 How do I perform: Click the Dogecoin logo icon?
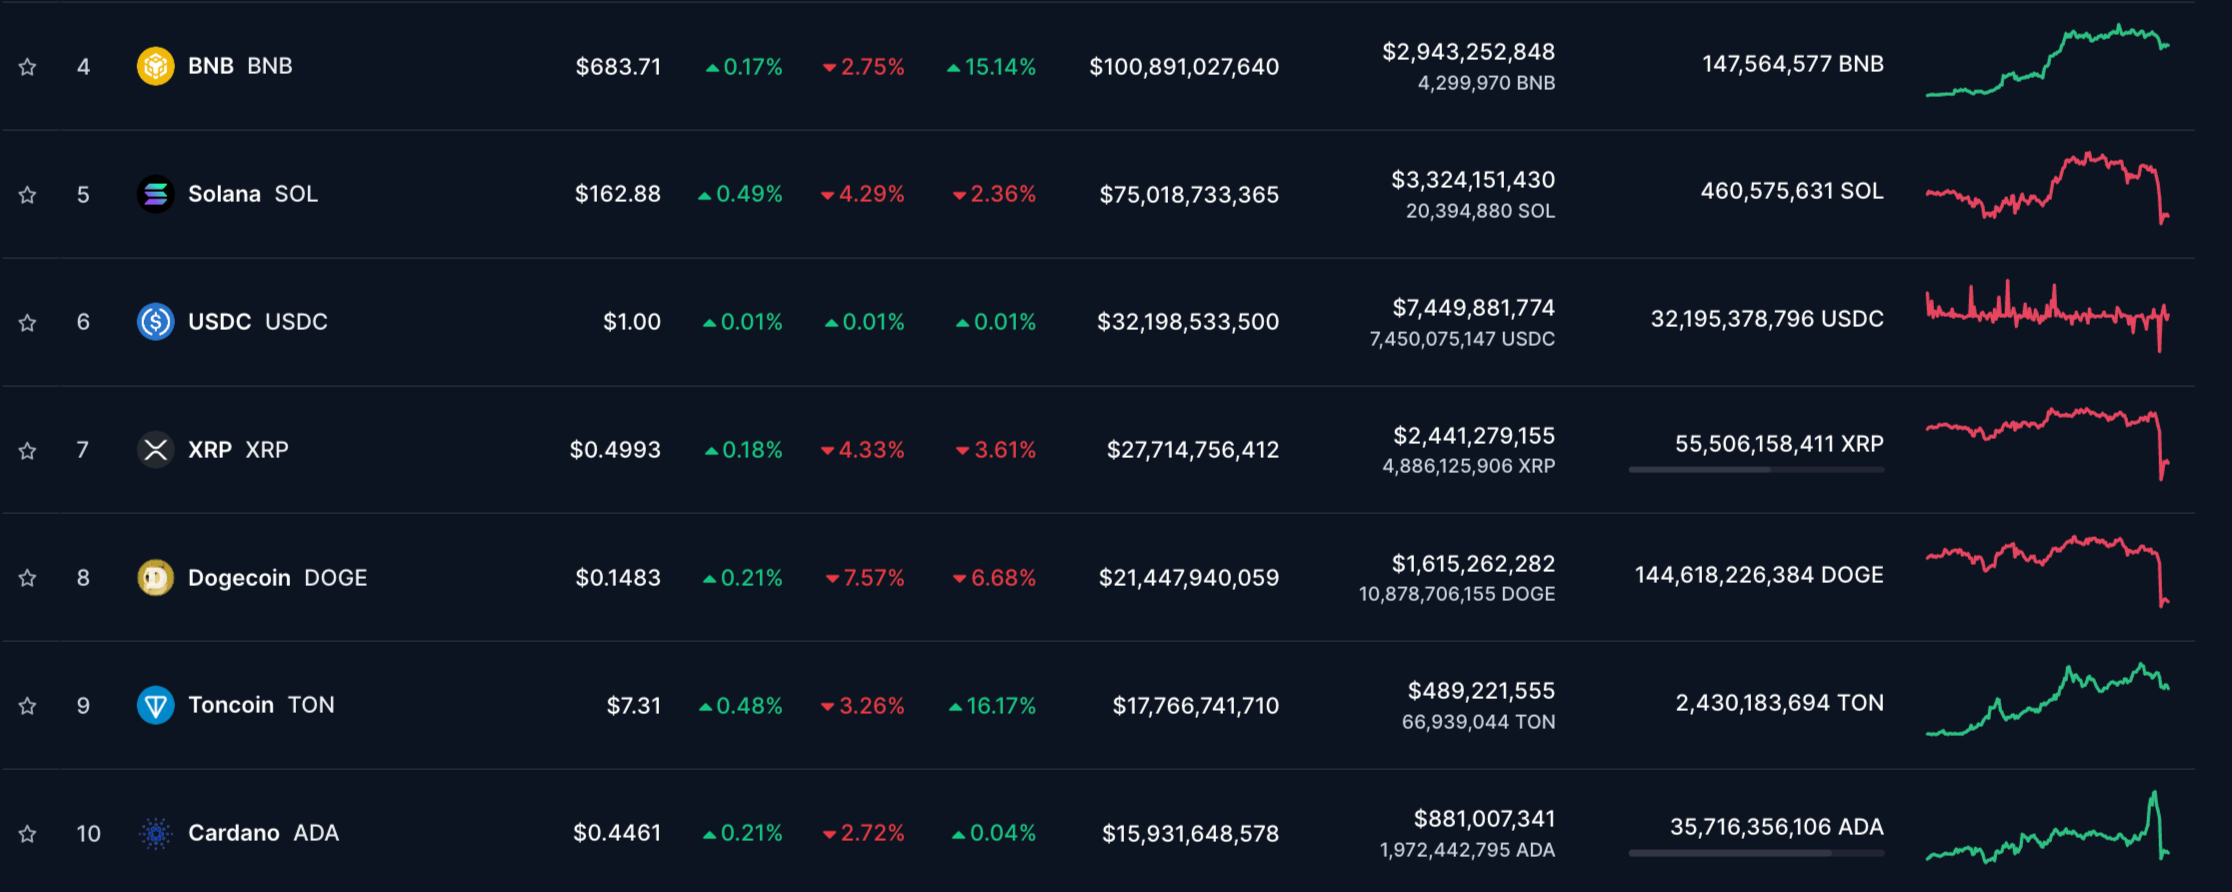click(x=157, y=578)
